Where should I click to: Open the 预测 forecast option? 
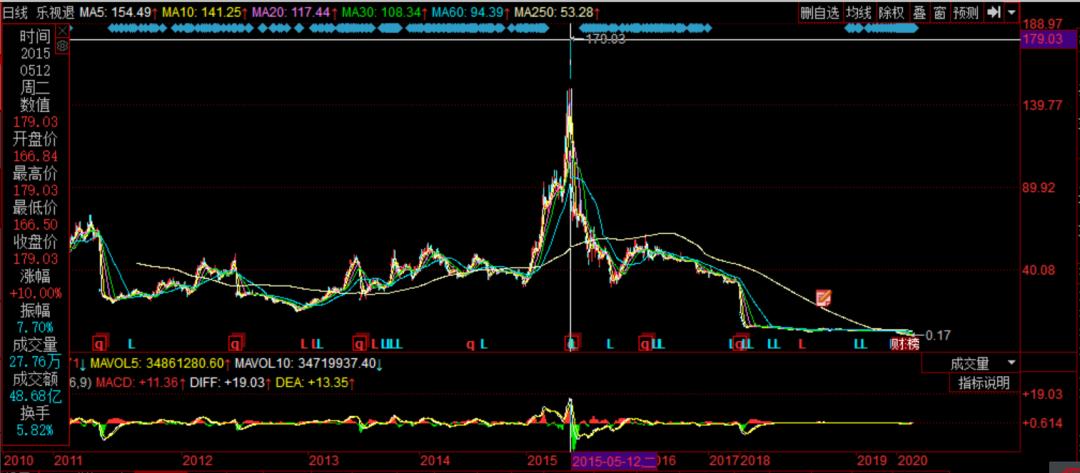(x=966, y=12)
